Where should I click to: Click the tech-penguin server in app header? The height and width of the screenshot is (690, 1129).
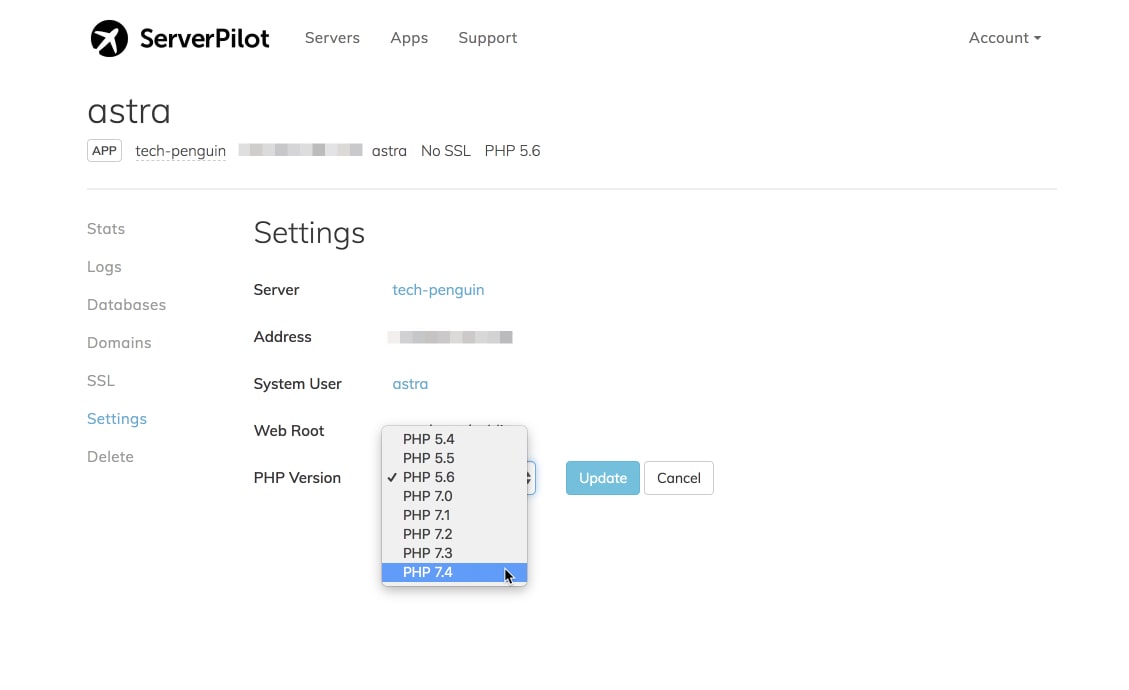click(x=181, y=151)
